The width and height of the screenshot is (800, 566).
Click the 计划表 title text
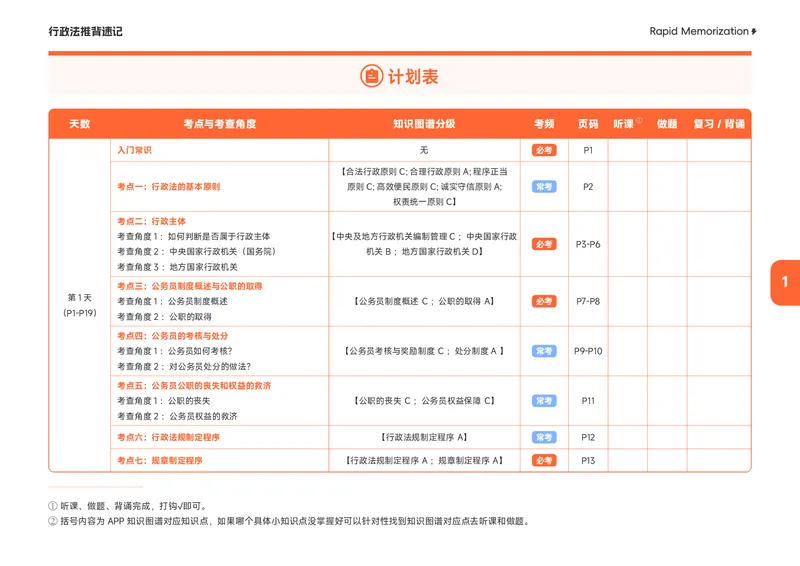[x=413, y=77]
